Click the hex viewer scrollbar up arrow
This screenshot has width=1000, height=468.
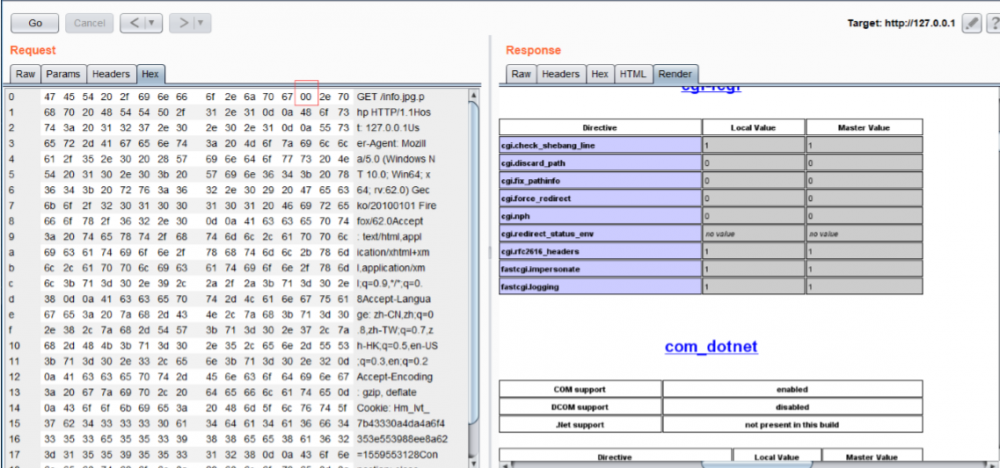(x=473, y=96)
